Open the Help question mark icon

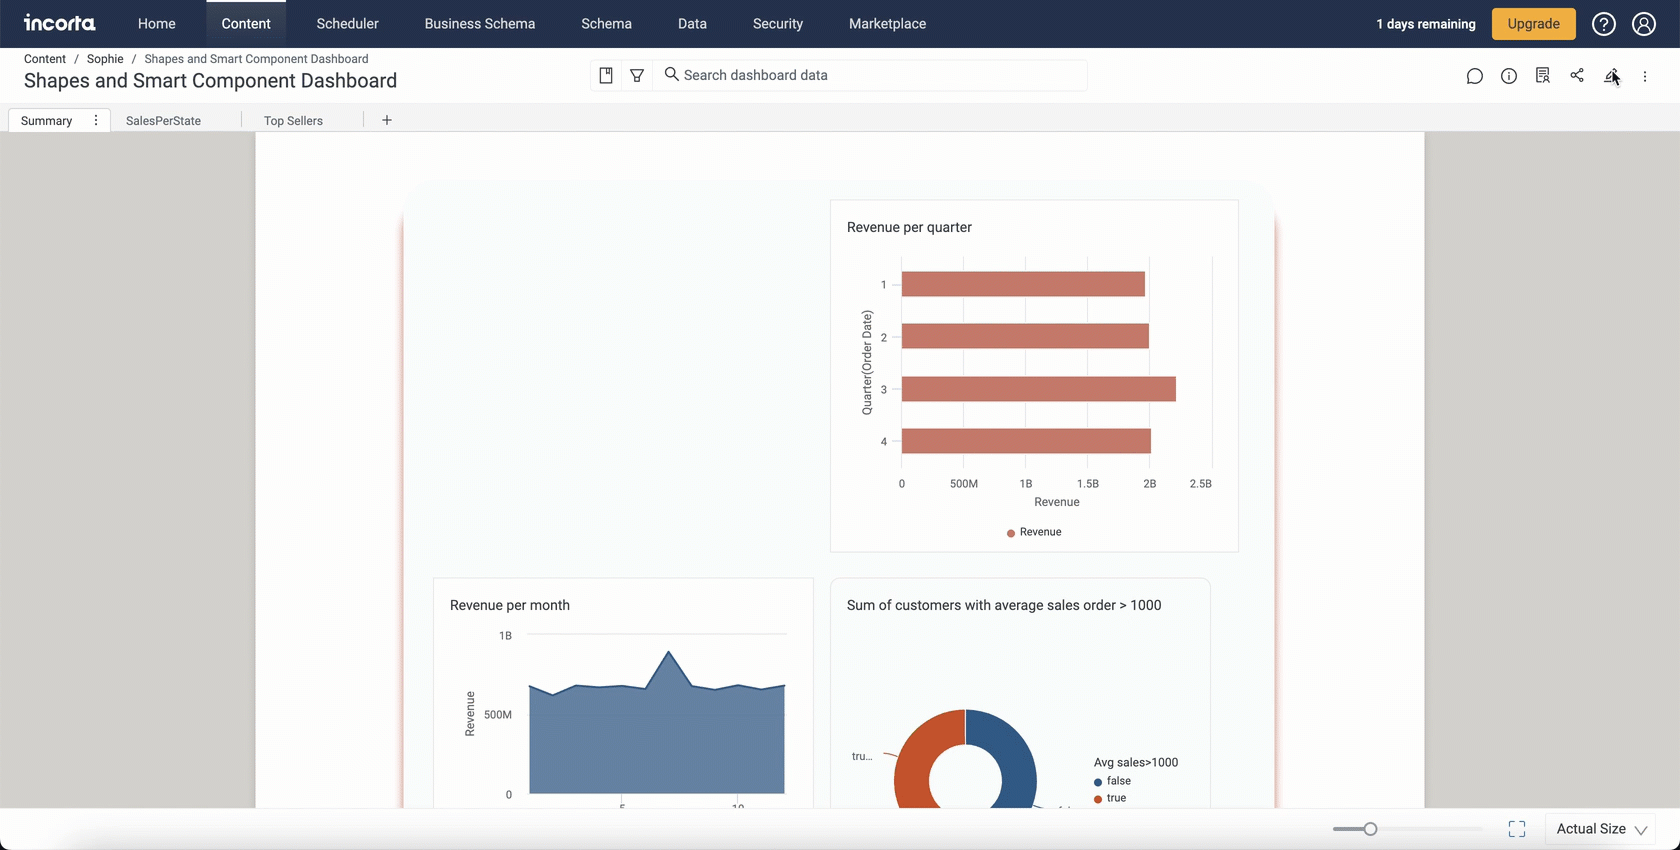1604,24
